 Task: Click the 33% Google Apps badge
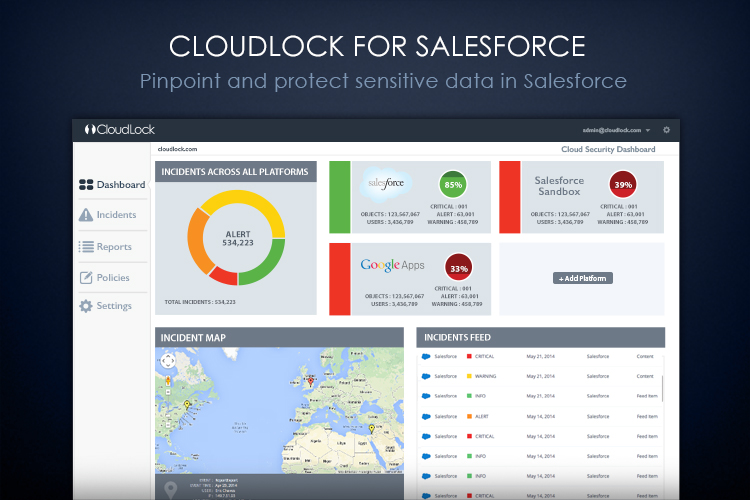click(x=459, y=268)
